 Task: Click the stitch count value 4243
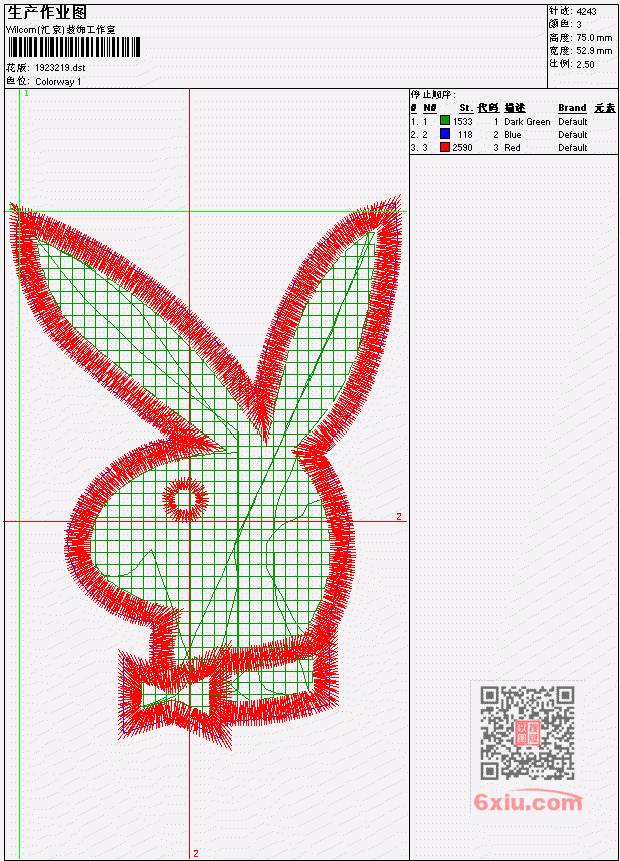[587, 12]
